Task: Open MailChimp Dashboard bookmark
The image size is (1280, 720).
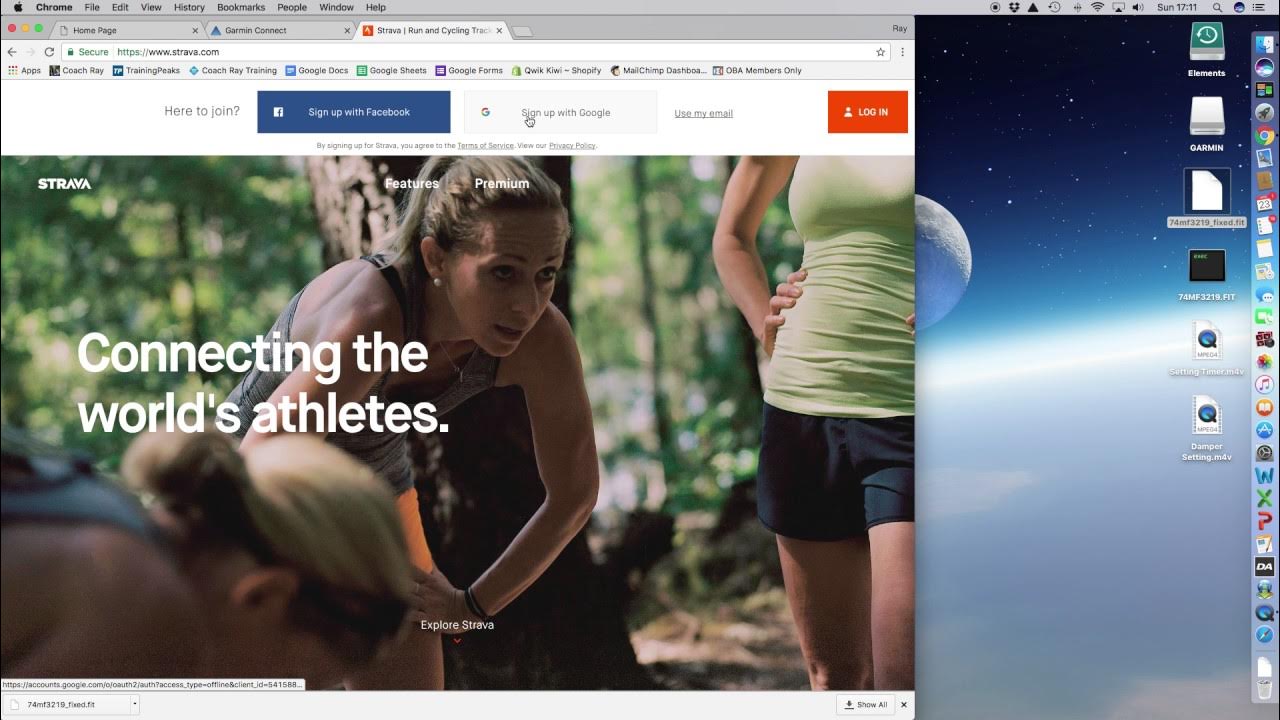Action: (658, 70)
